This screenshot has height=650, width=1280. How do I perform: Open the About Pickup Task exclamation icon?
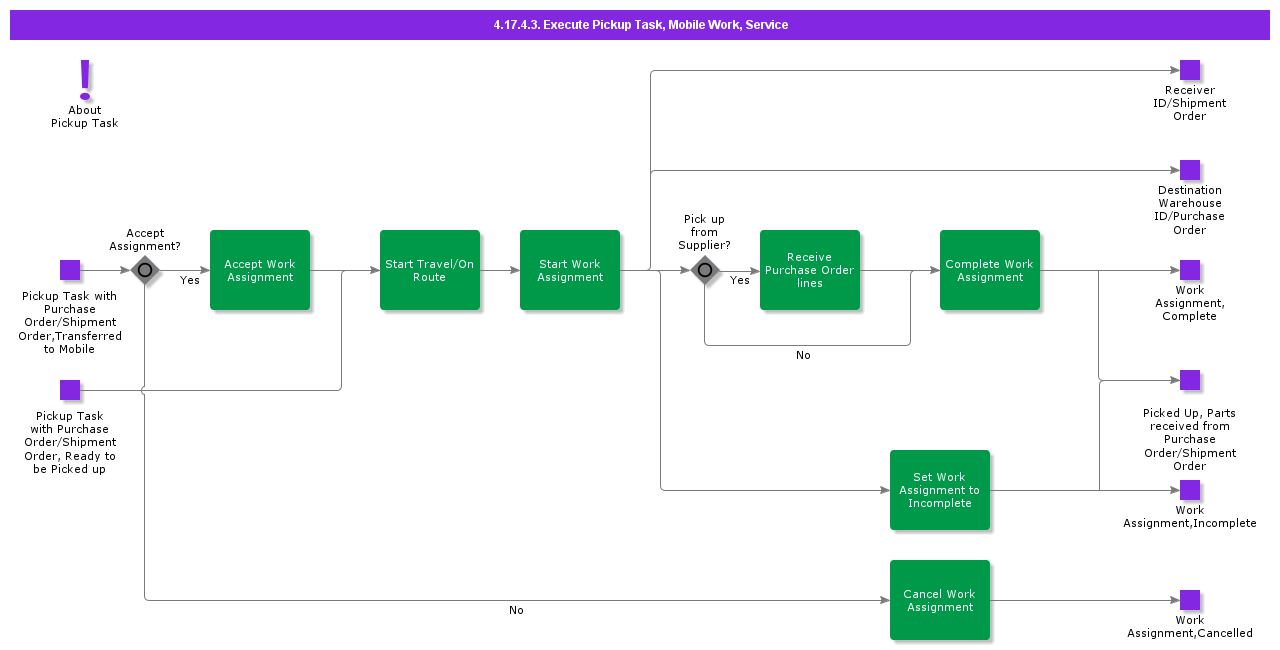[85, 80]
